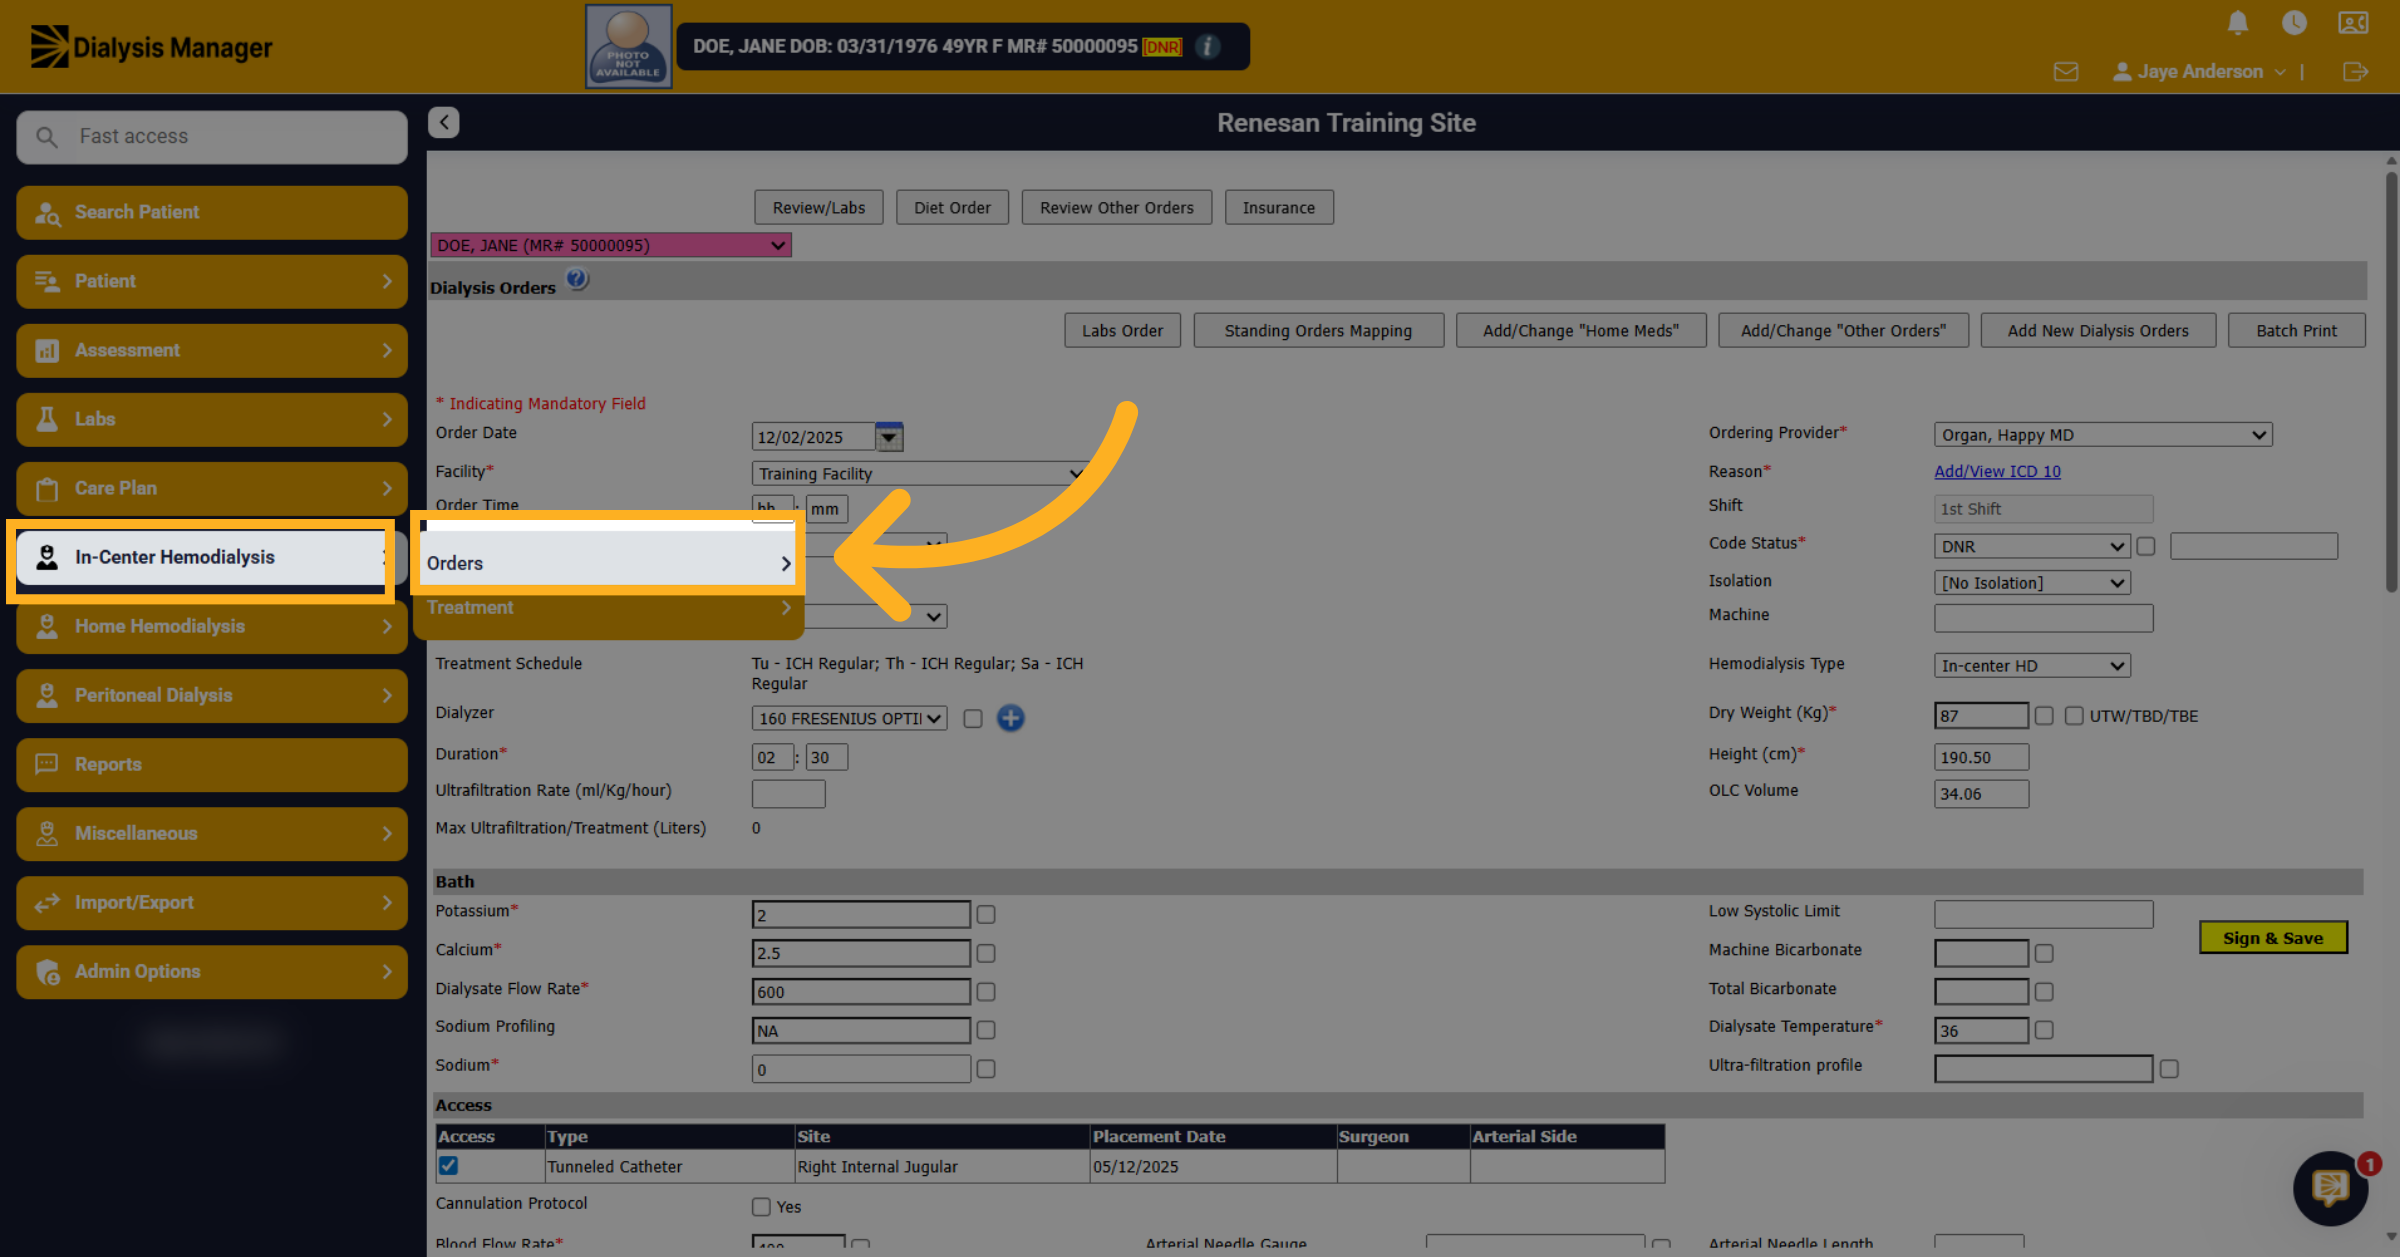Collapse the sidebar with the back arrow
Image resolution: width=2400 pixels, height=1257 pixels.
(x=444, y=122)
